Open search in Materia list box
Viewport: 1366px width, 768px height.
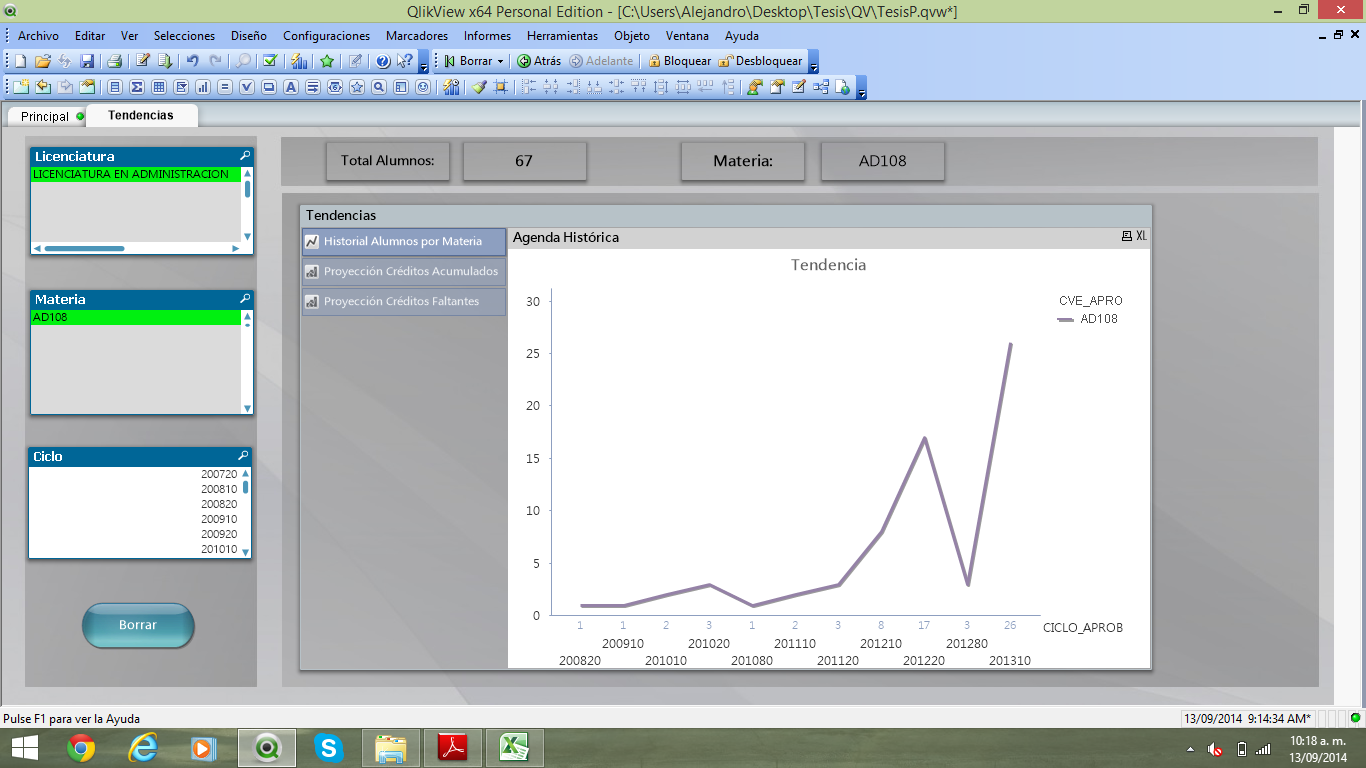click(x=245, y=299)
